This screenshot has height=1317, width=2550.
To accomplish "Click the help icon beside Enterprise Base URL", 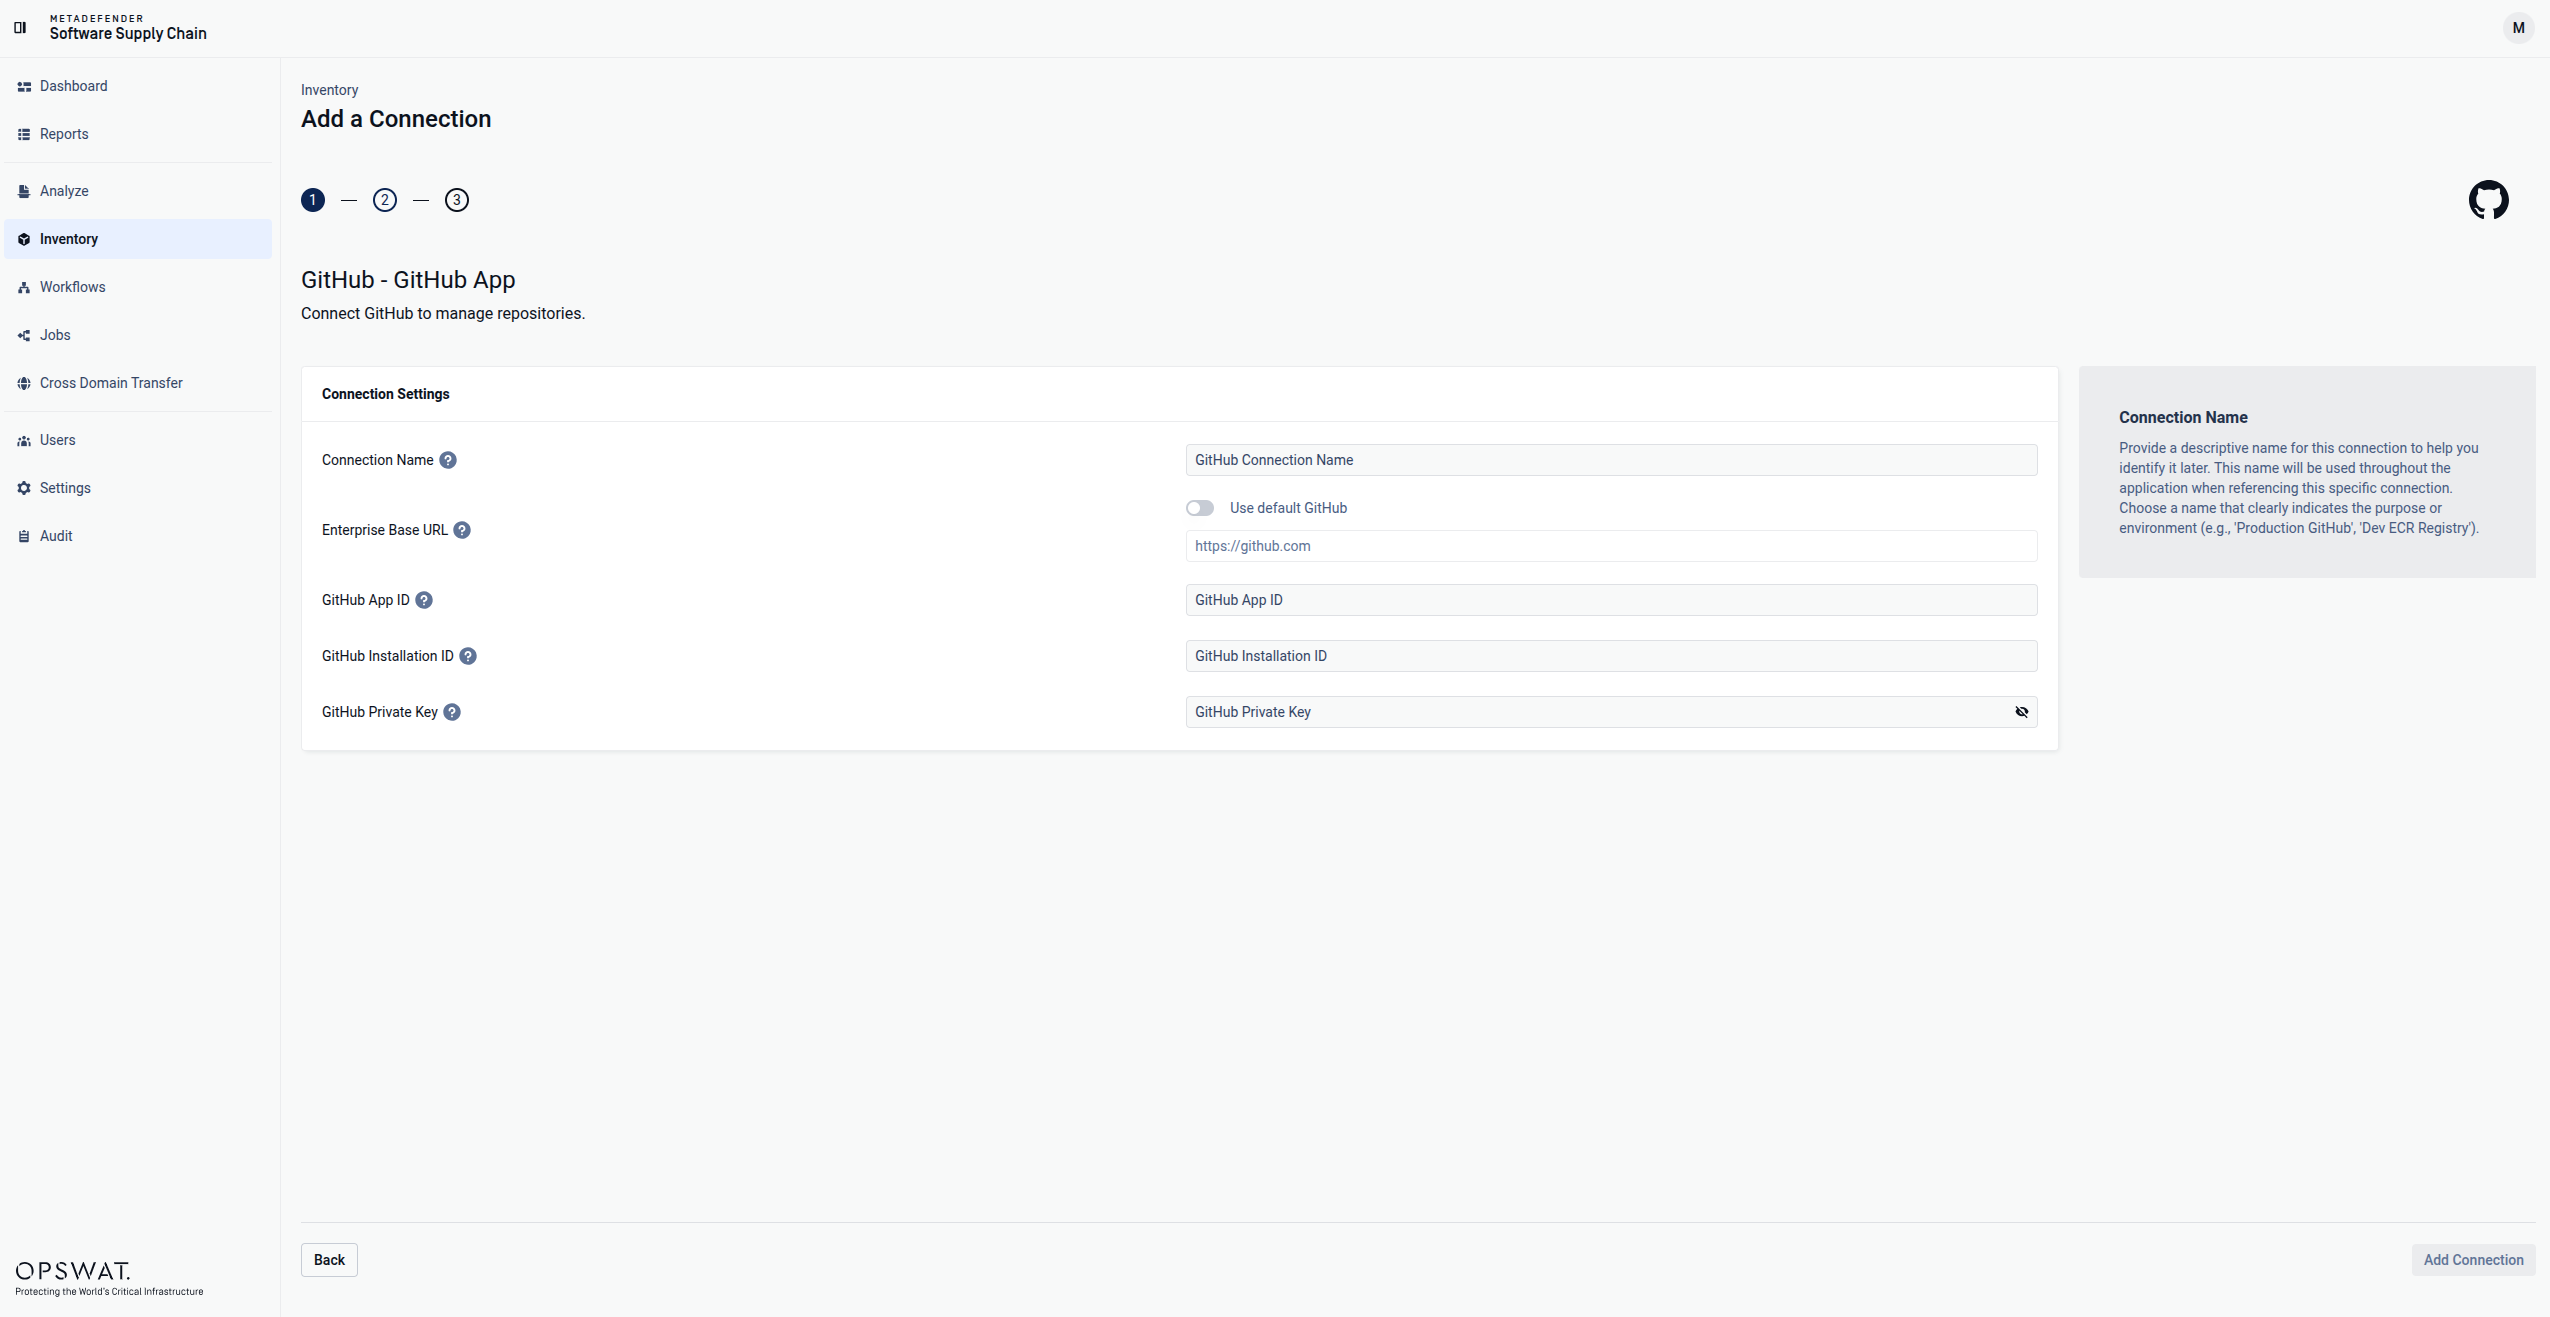I will pyautogui.click(x=462, y=530).
